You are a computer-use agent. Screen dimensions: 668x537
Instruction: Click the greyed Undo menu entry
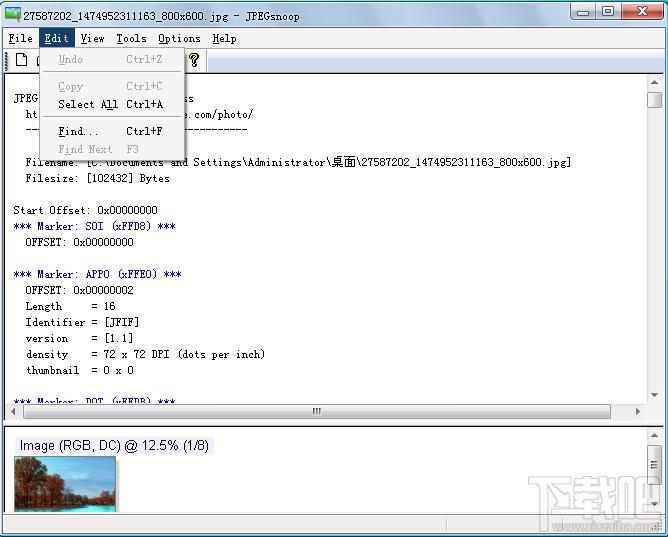tap(112, 59)
